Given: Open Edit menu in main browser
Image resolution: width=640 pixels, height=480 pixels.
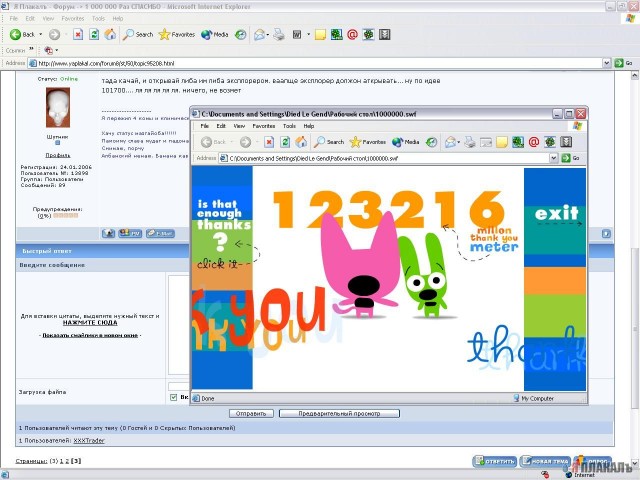Looking at the screenshot, I should click(x=30, y=18).
